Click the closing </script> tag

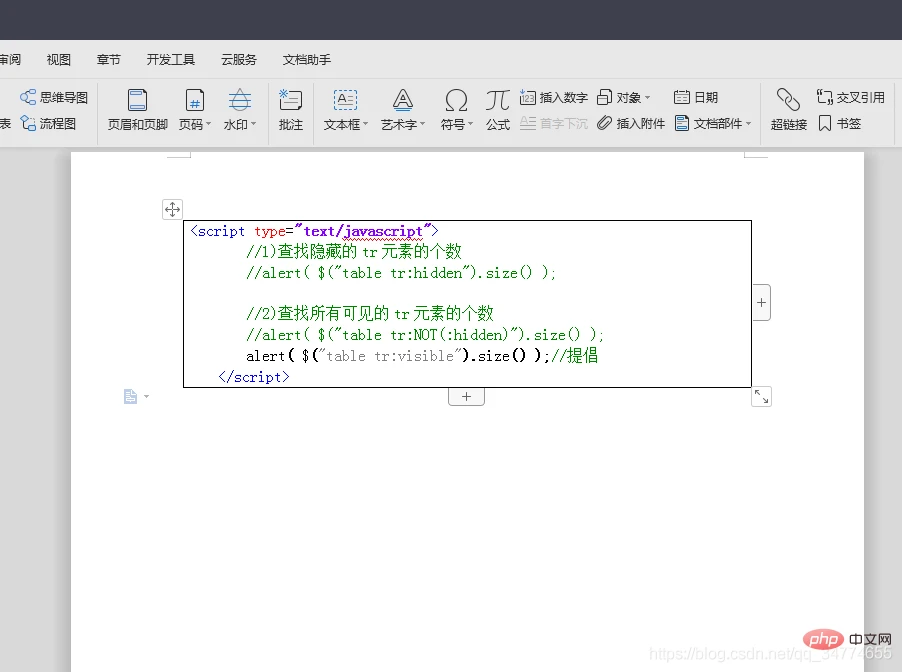coord(254,377)
